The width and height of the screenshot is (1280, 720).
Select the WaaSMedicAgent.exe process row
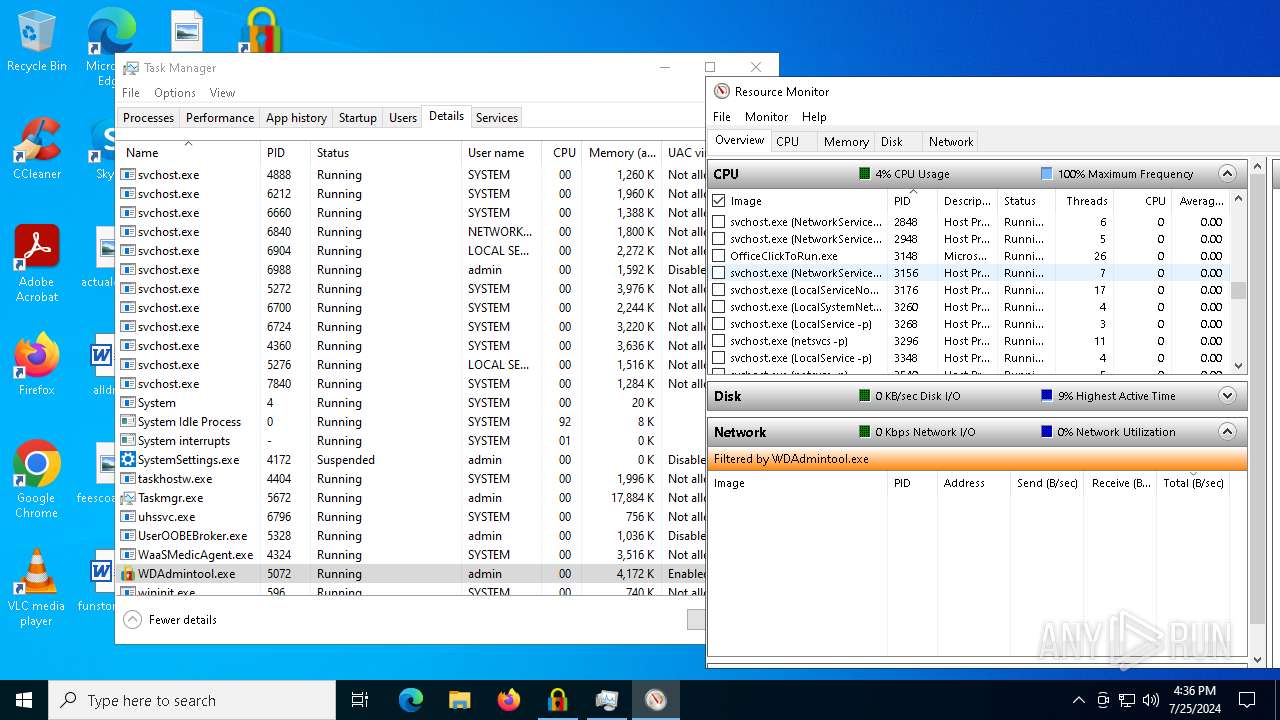(410, 555)
